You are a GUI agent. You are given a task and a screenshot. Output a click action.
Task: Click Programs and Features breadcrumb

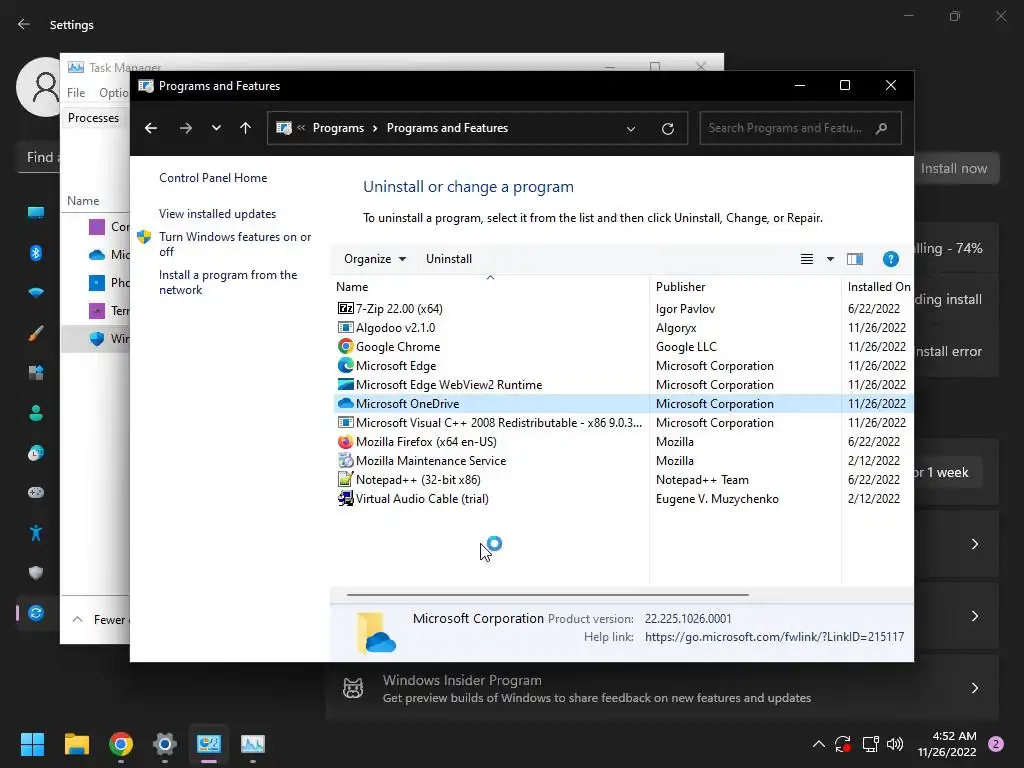447,128
